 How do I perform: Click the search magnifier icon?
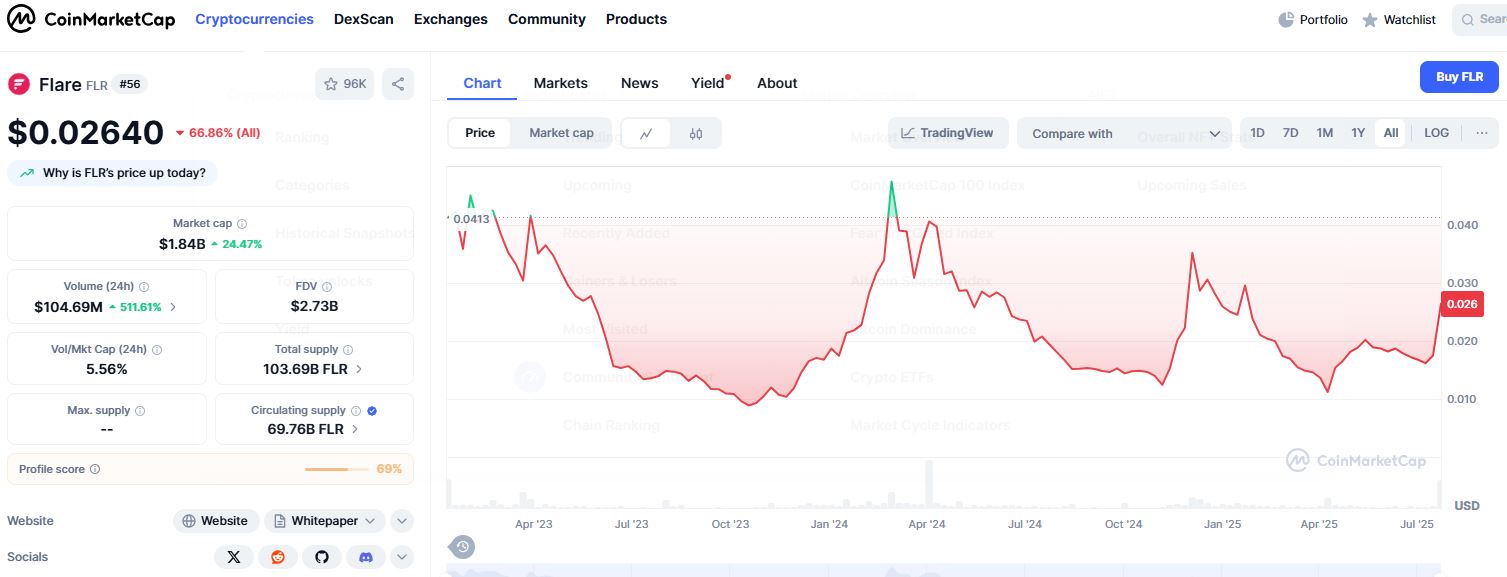[x=1468, y=20]
